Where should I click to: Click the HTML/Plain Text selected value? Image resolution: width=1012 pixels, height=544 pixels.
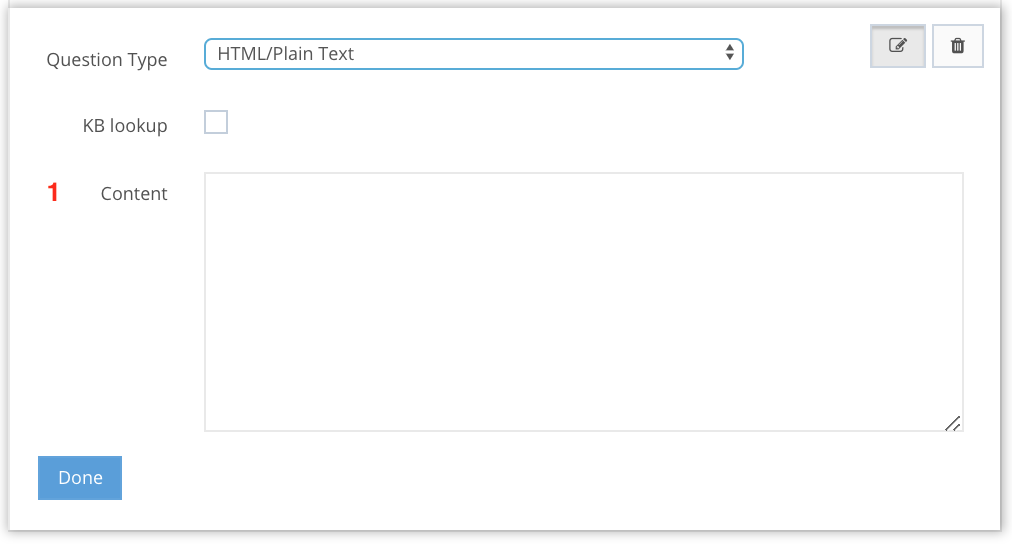[x=286, y=54]
